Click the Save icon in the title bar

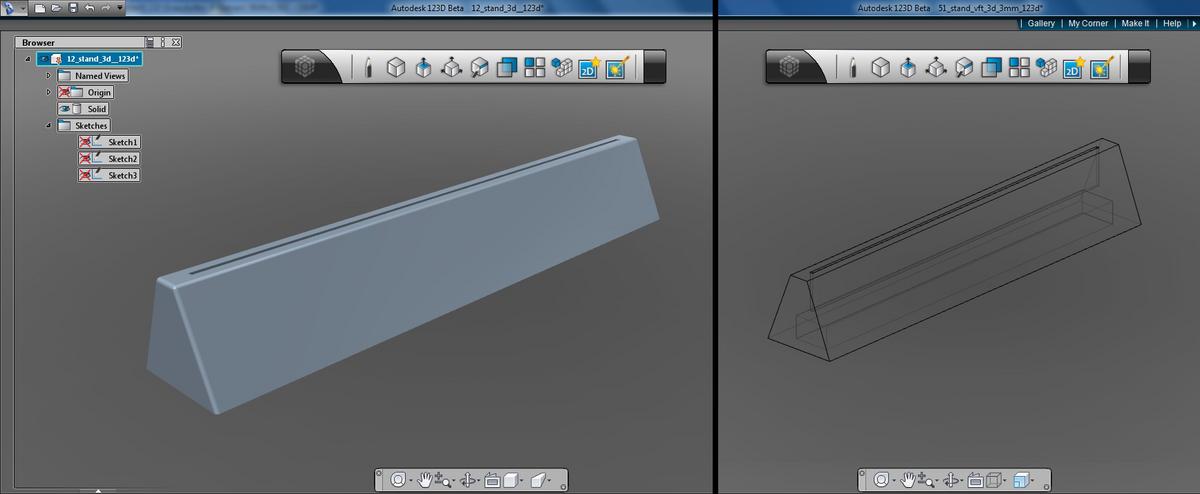tap(73, 8)
